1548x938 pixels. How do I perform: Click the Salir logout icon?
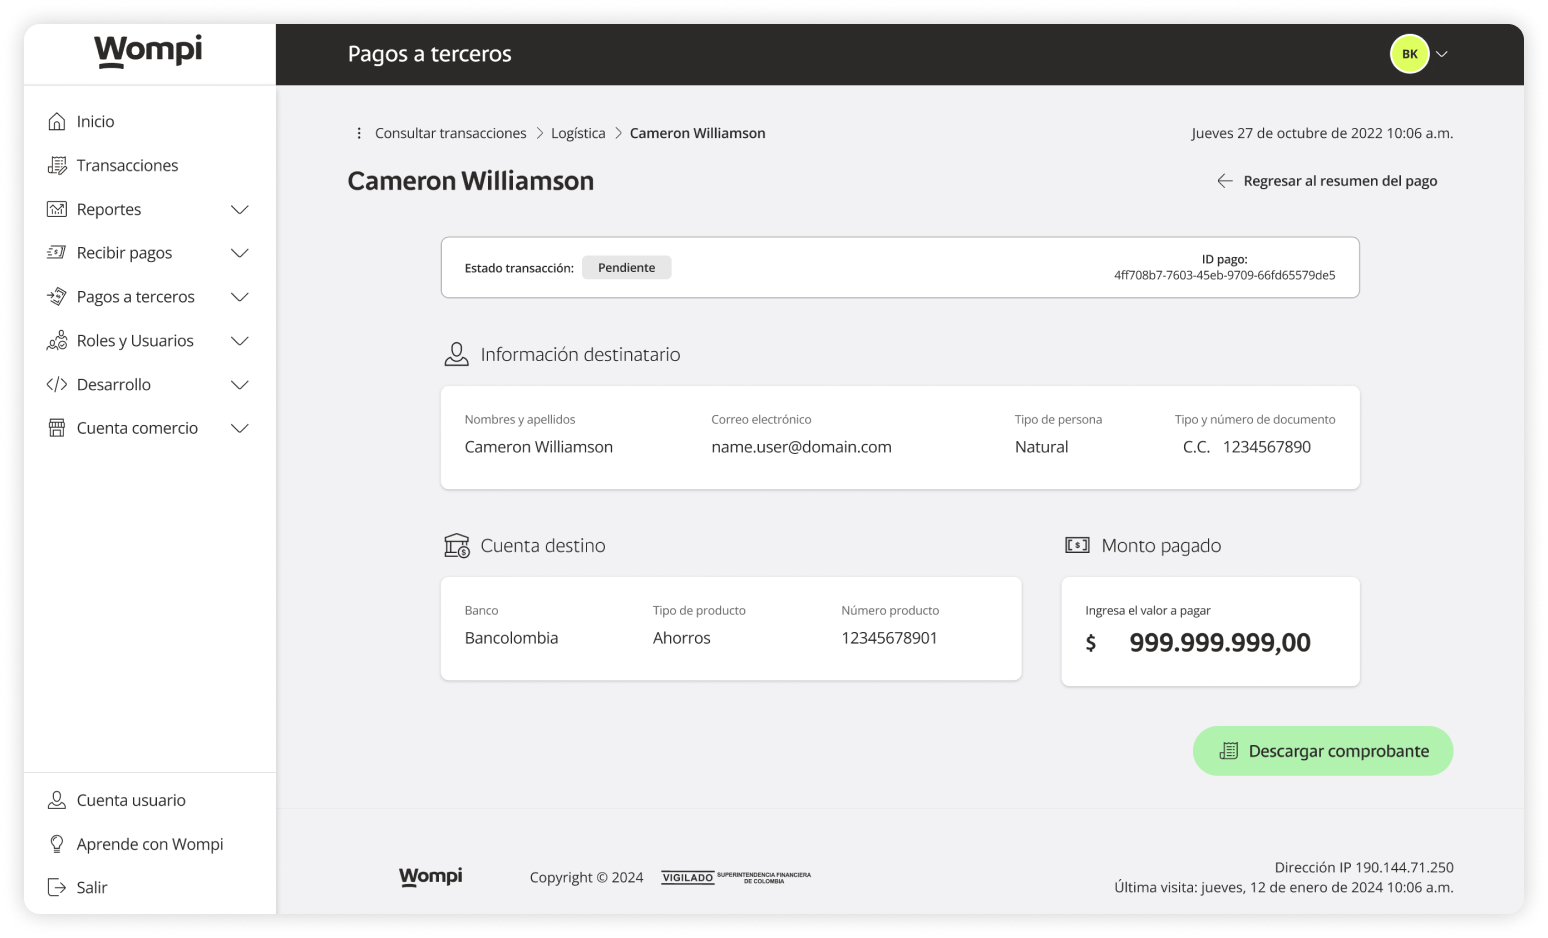(x=57, y=886)
